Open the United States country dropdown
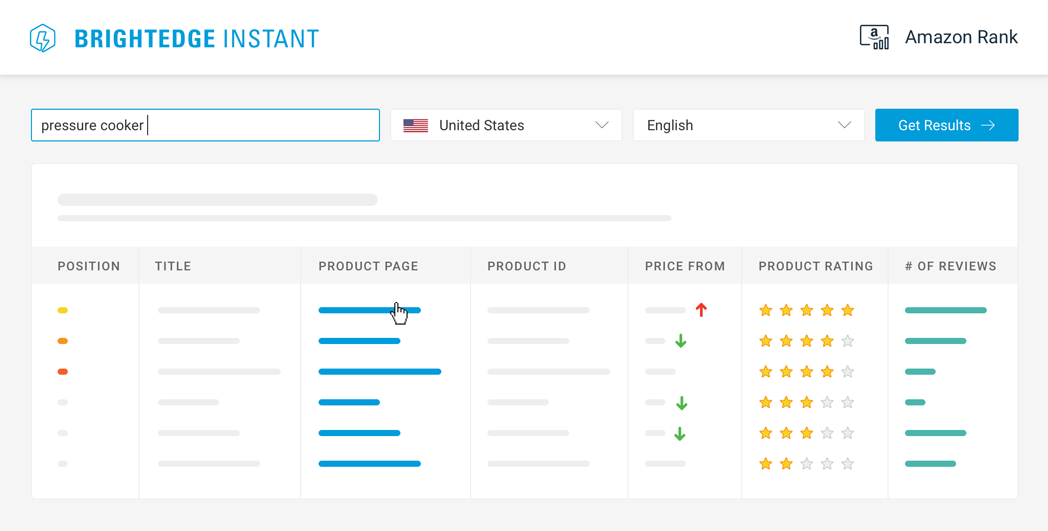The height and width of the screenshot is (531, 1048). tap(506, 125)
